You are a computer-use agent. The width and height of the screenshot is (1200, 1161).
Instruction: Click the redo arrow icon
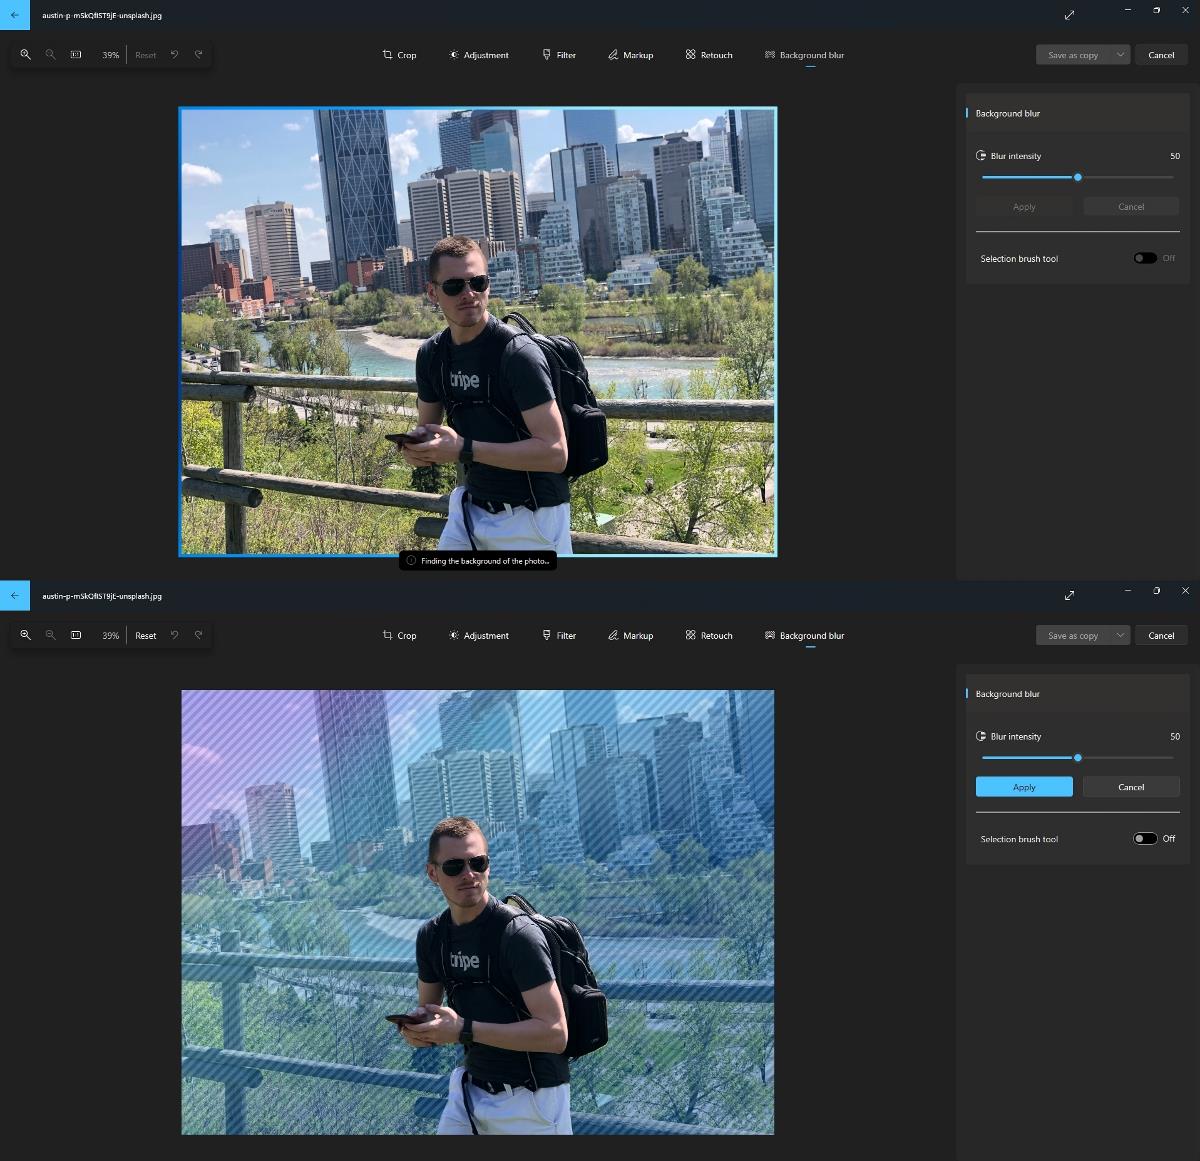click(198, 55)
